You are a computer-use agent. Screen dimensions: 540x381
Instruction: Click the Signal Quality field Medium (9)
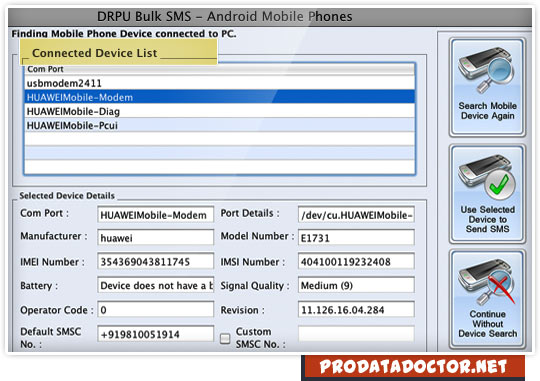tap(356, 285)
